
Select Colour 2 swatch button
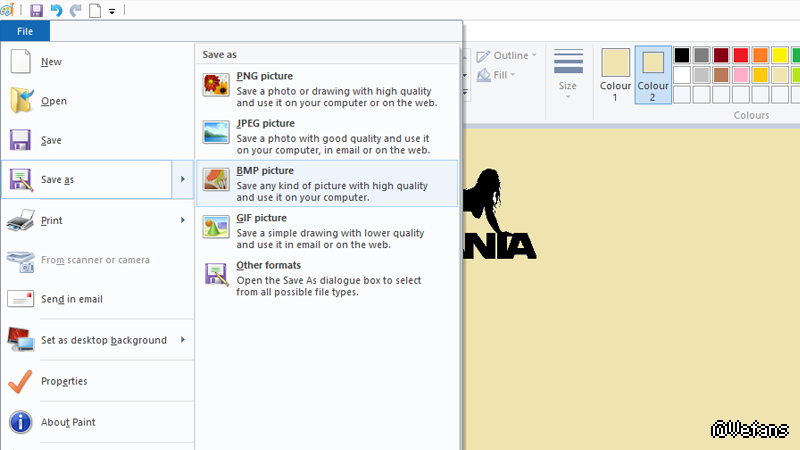653,75
